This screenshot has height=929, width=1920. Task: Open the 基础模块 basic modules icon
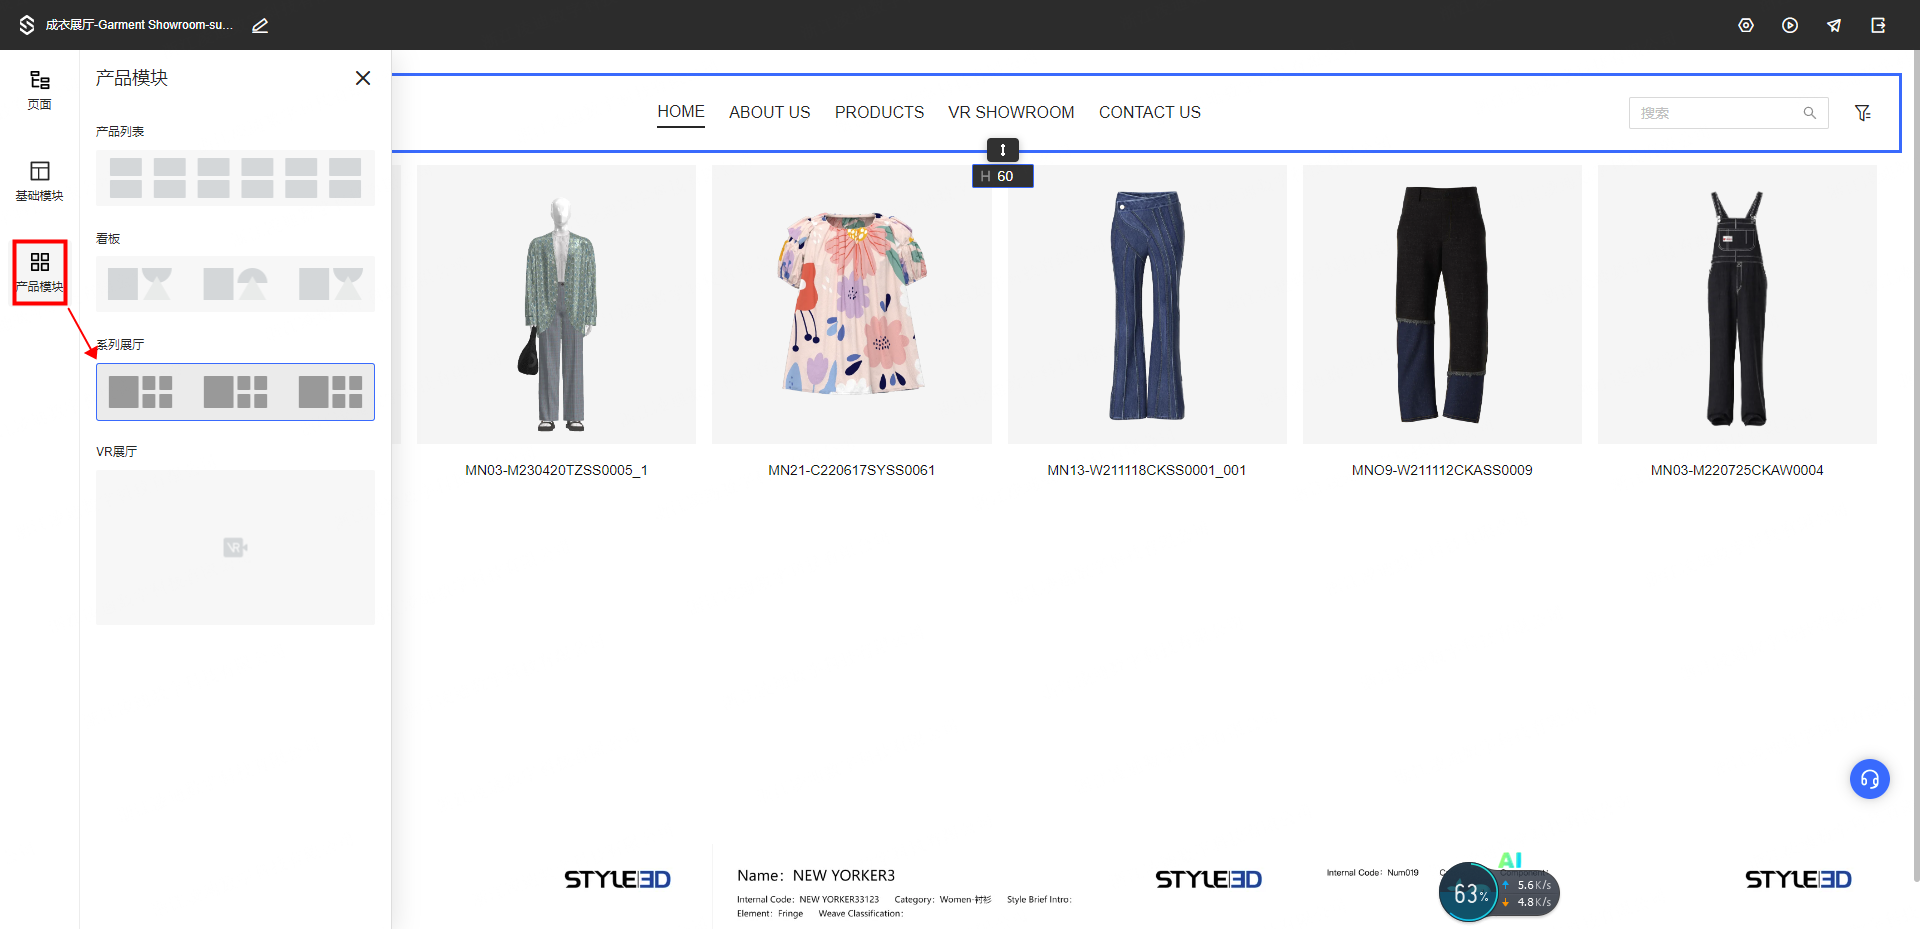(39, 181)
